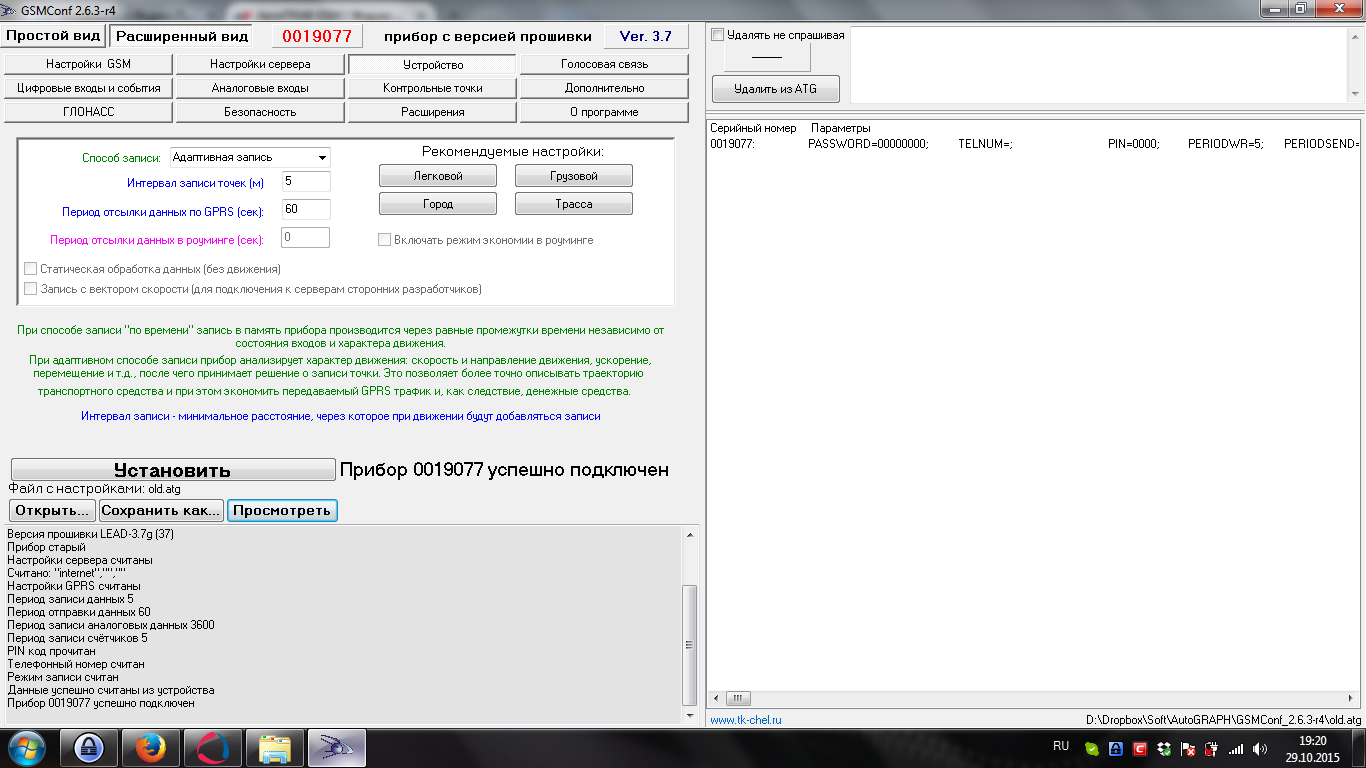Check the 'Удалять не спрашивая' checkbox
1366x768 pixels.
click(x=717, y=35)
